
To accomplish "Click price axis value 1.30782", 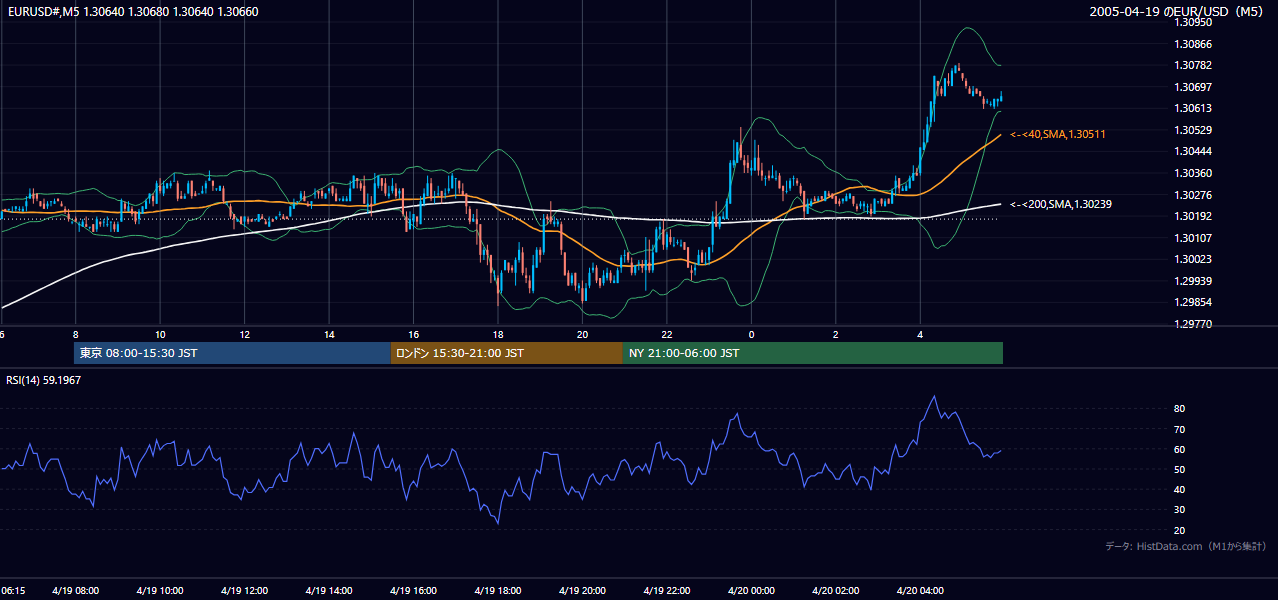I will [x=1194, y=65].
